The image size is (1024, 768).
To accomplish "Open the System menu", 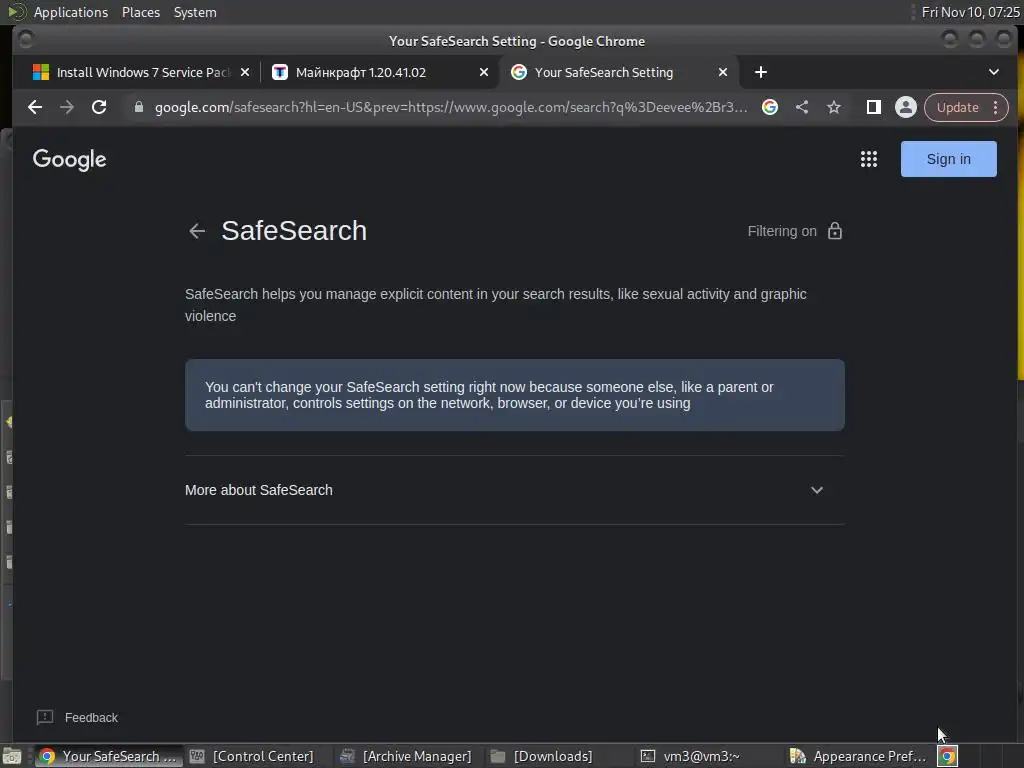I will pyautogui.click(x=195, y=12).
